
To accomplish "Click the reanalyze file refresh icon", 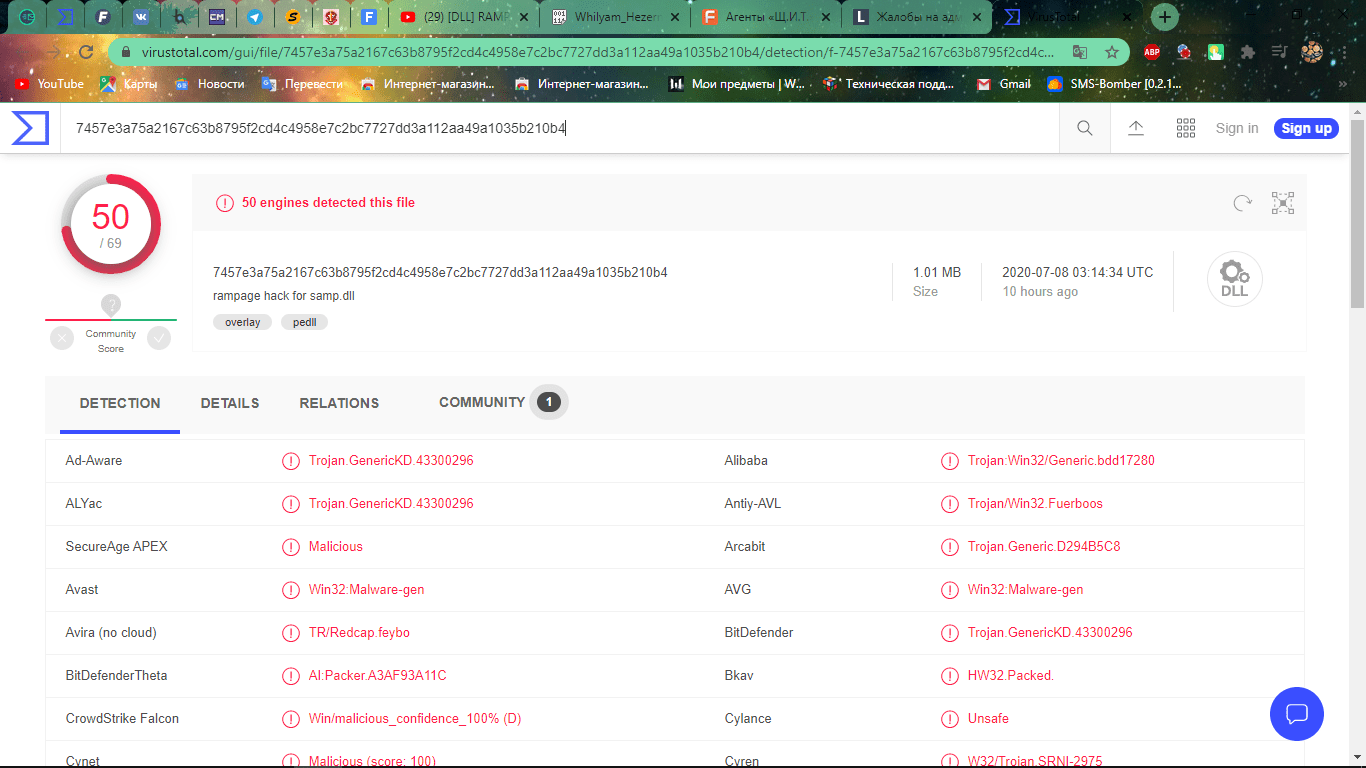I will coord(1242,203).
